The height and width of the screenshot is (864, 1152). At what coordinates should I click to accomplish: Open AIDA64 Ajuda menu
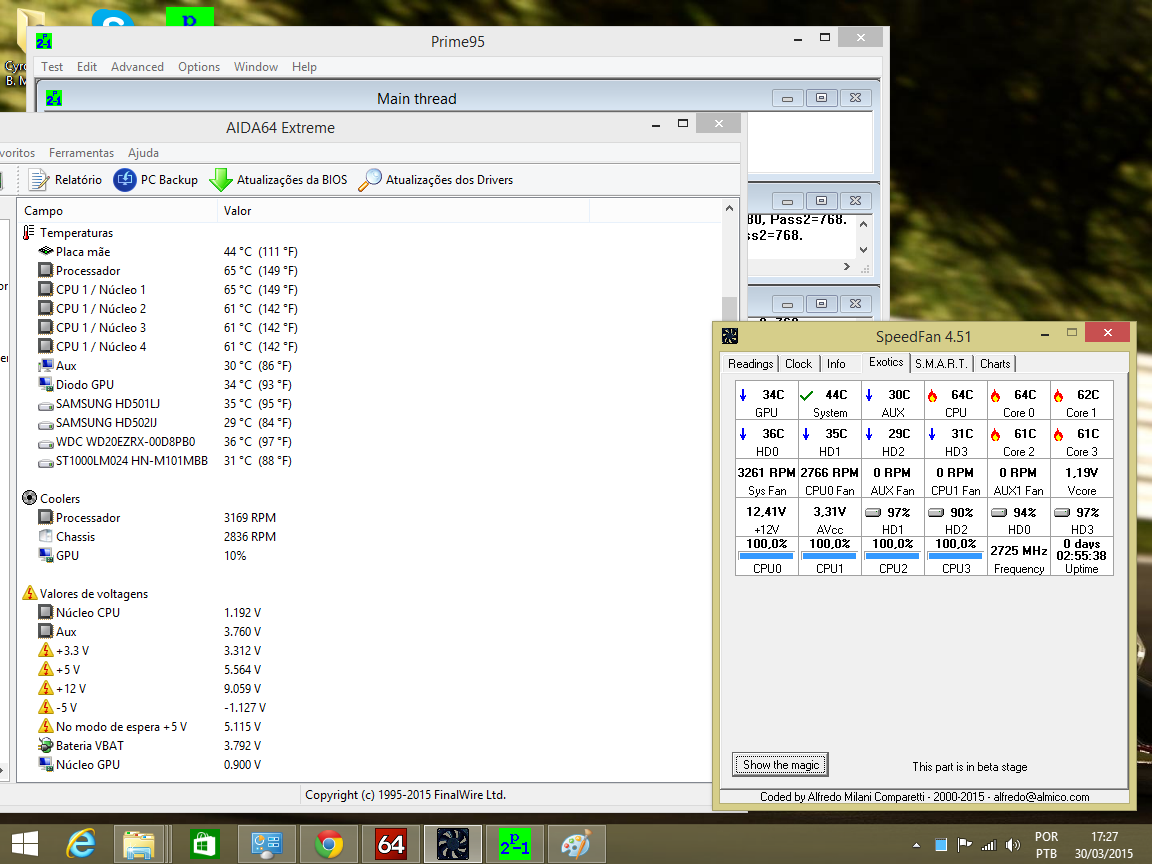coord(143,153)
